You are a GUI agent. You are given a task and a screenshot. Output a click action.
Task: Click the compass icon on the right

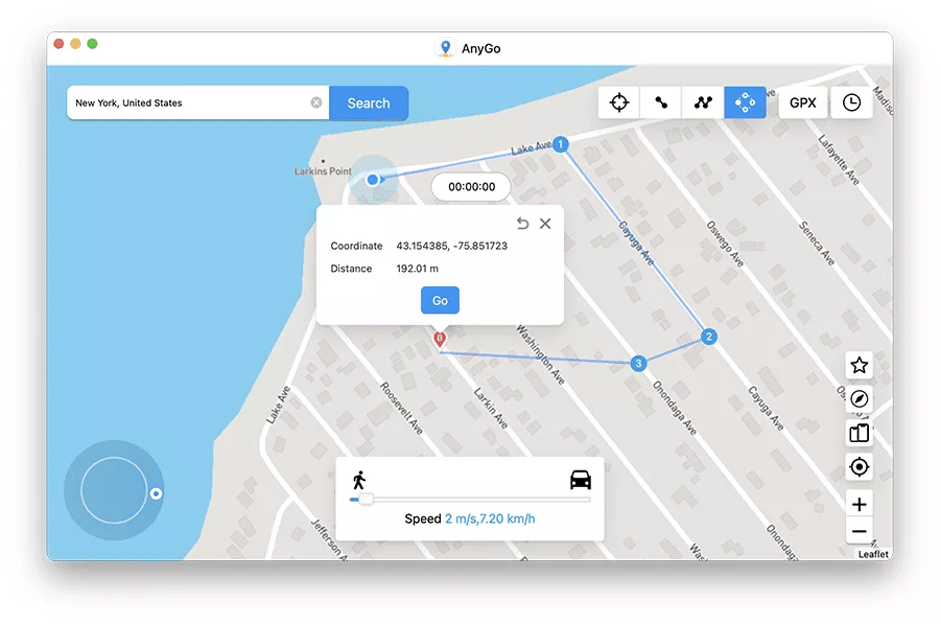coord(858,400)
